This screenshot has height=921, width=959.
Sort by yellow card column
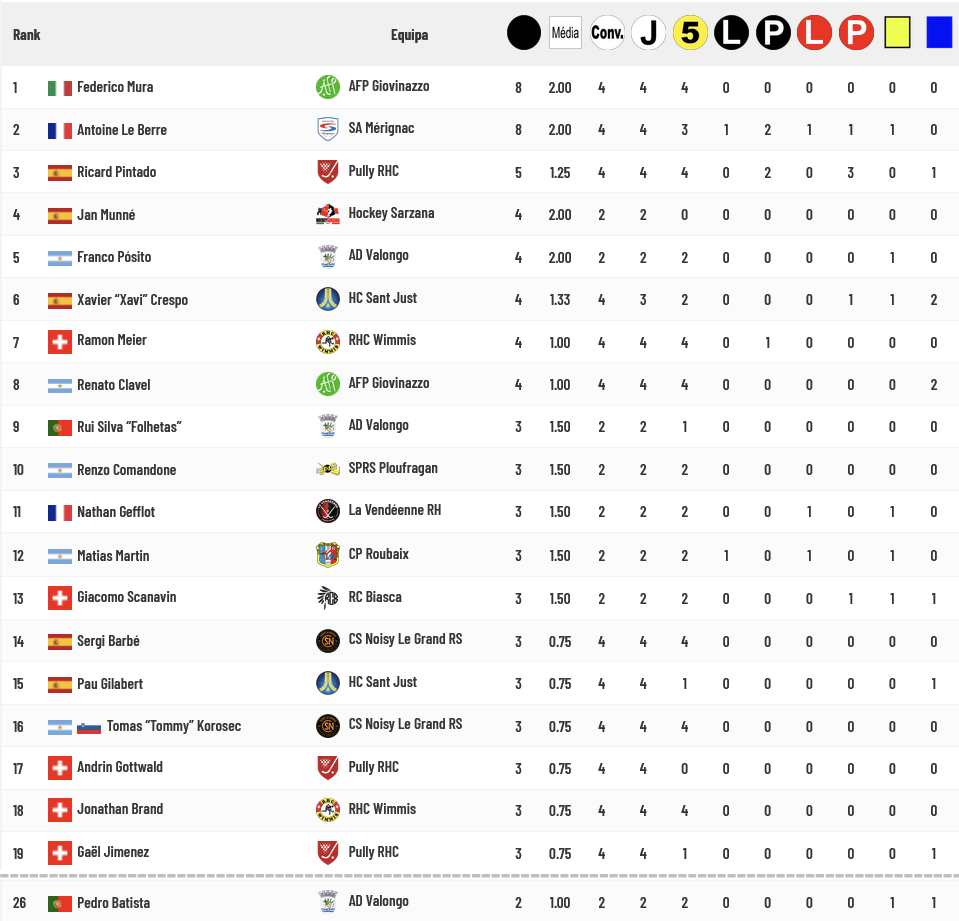pos(897,33)
